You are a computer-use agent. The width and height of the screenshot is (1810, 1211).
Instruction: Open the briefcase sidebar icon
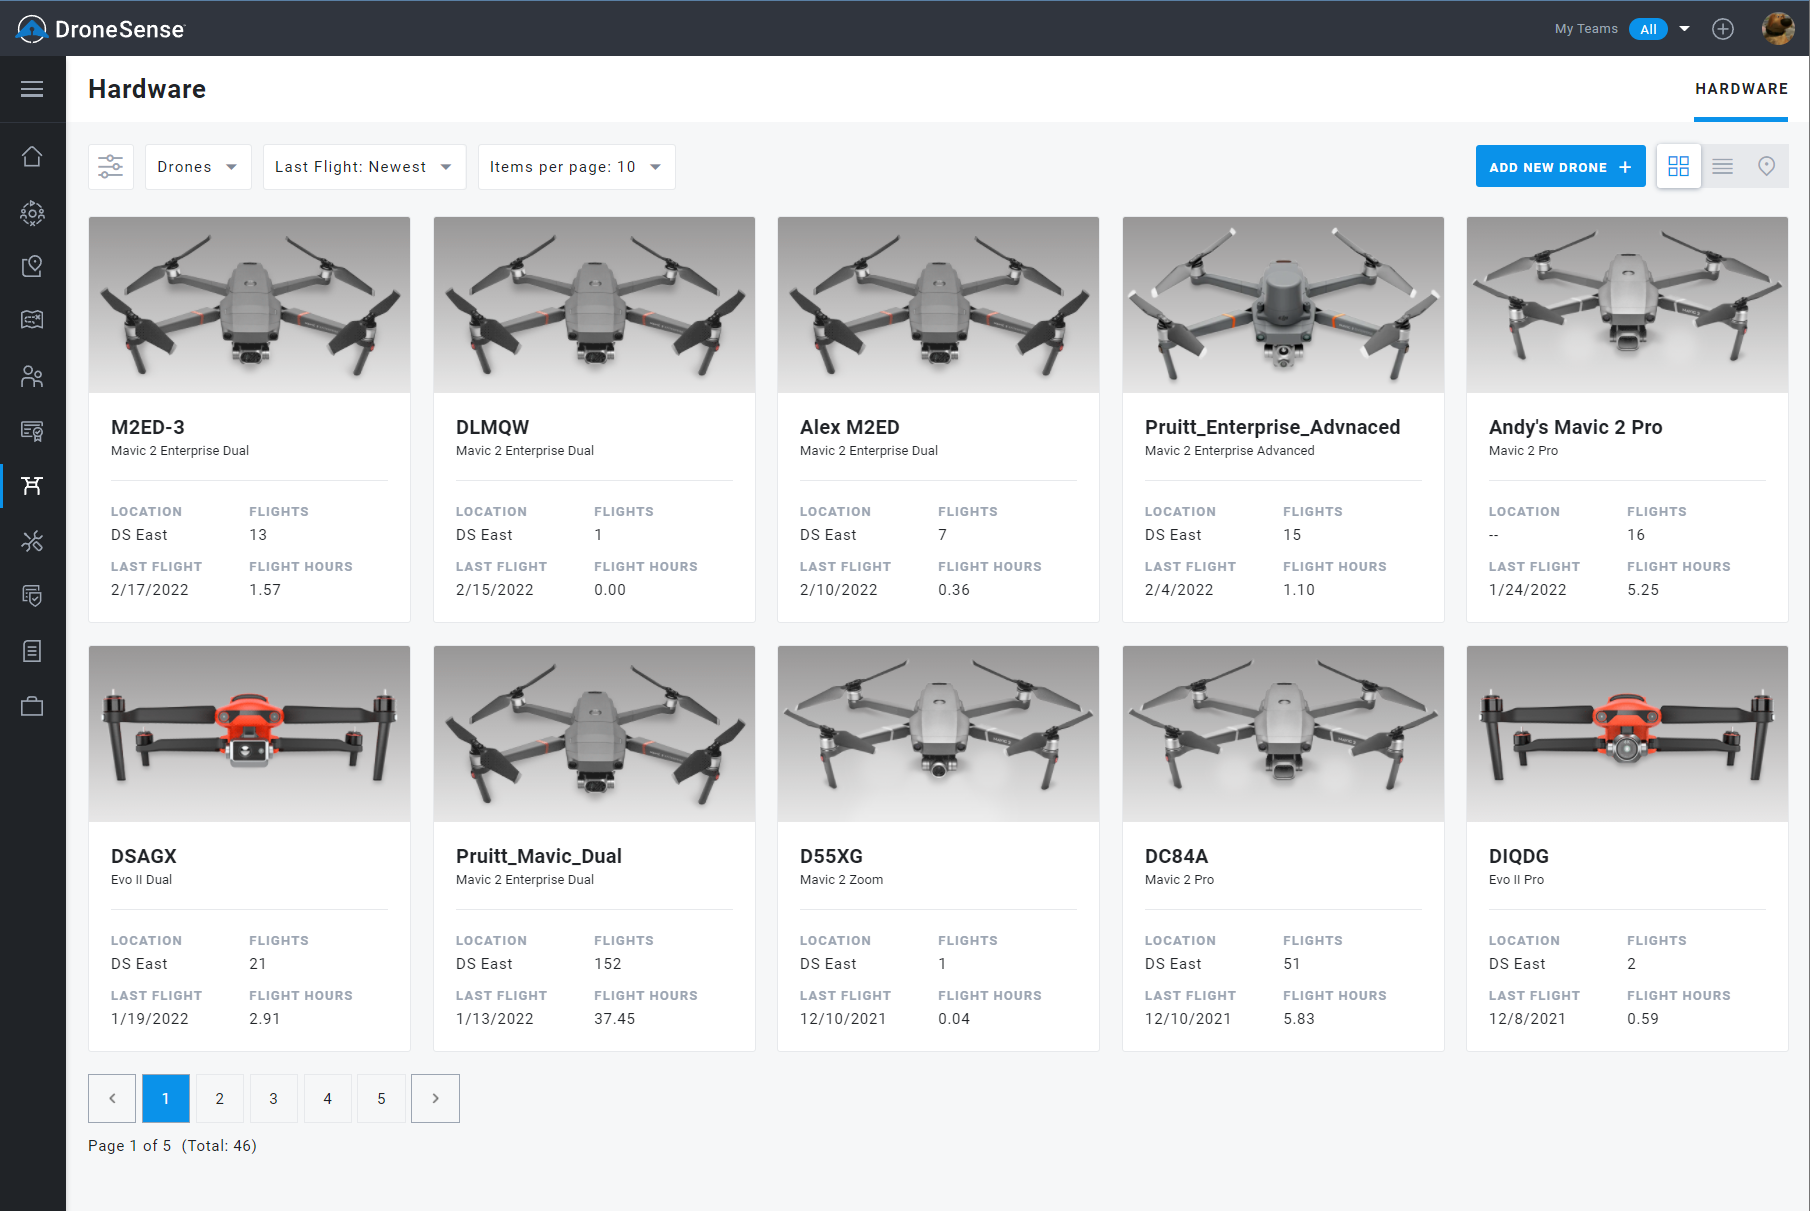pos(32,706)
